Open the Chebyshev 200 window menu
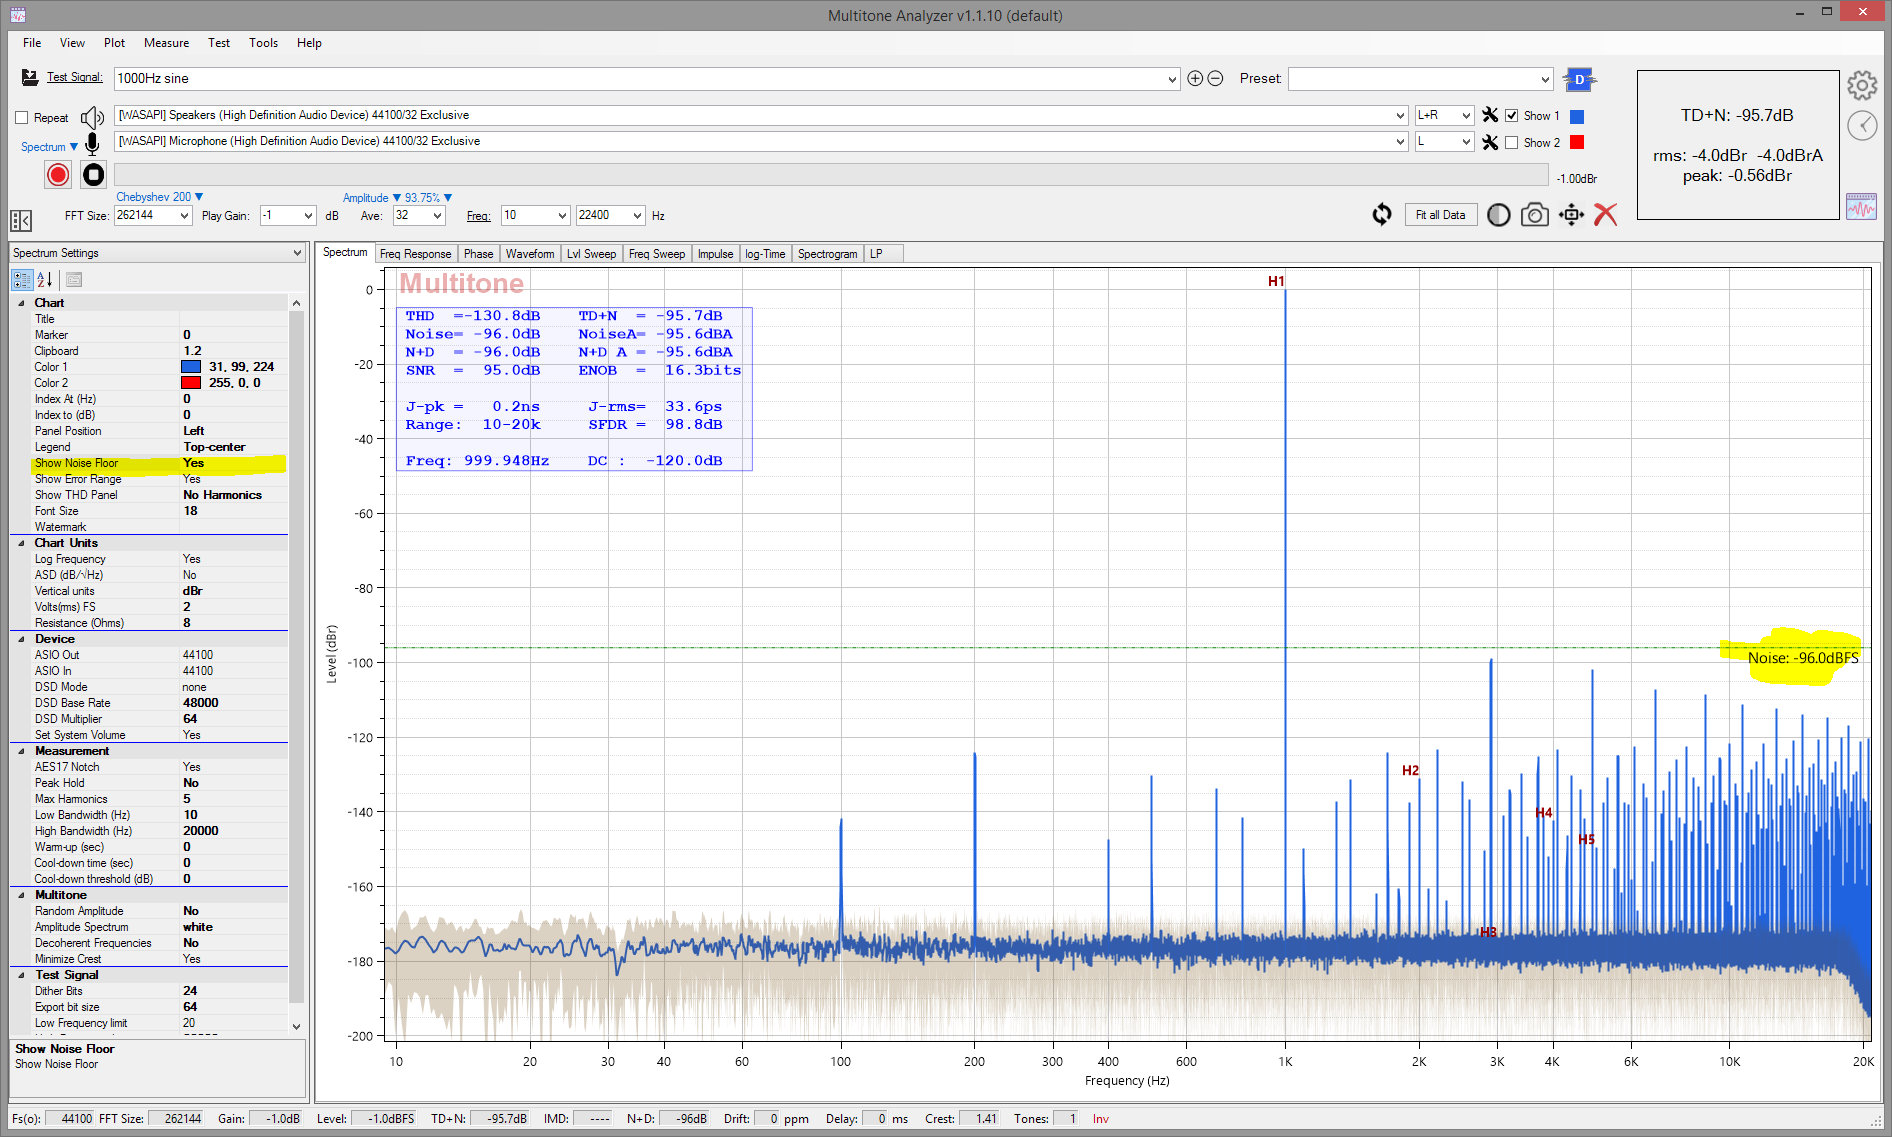This screenshot has height=1137, width=1892. pyautogui.click(x=159, y=197)
